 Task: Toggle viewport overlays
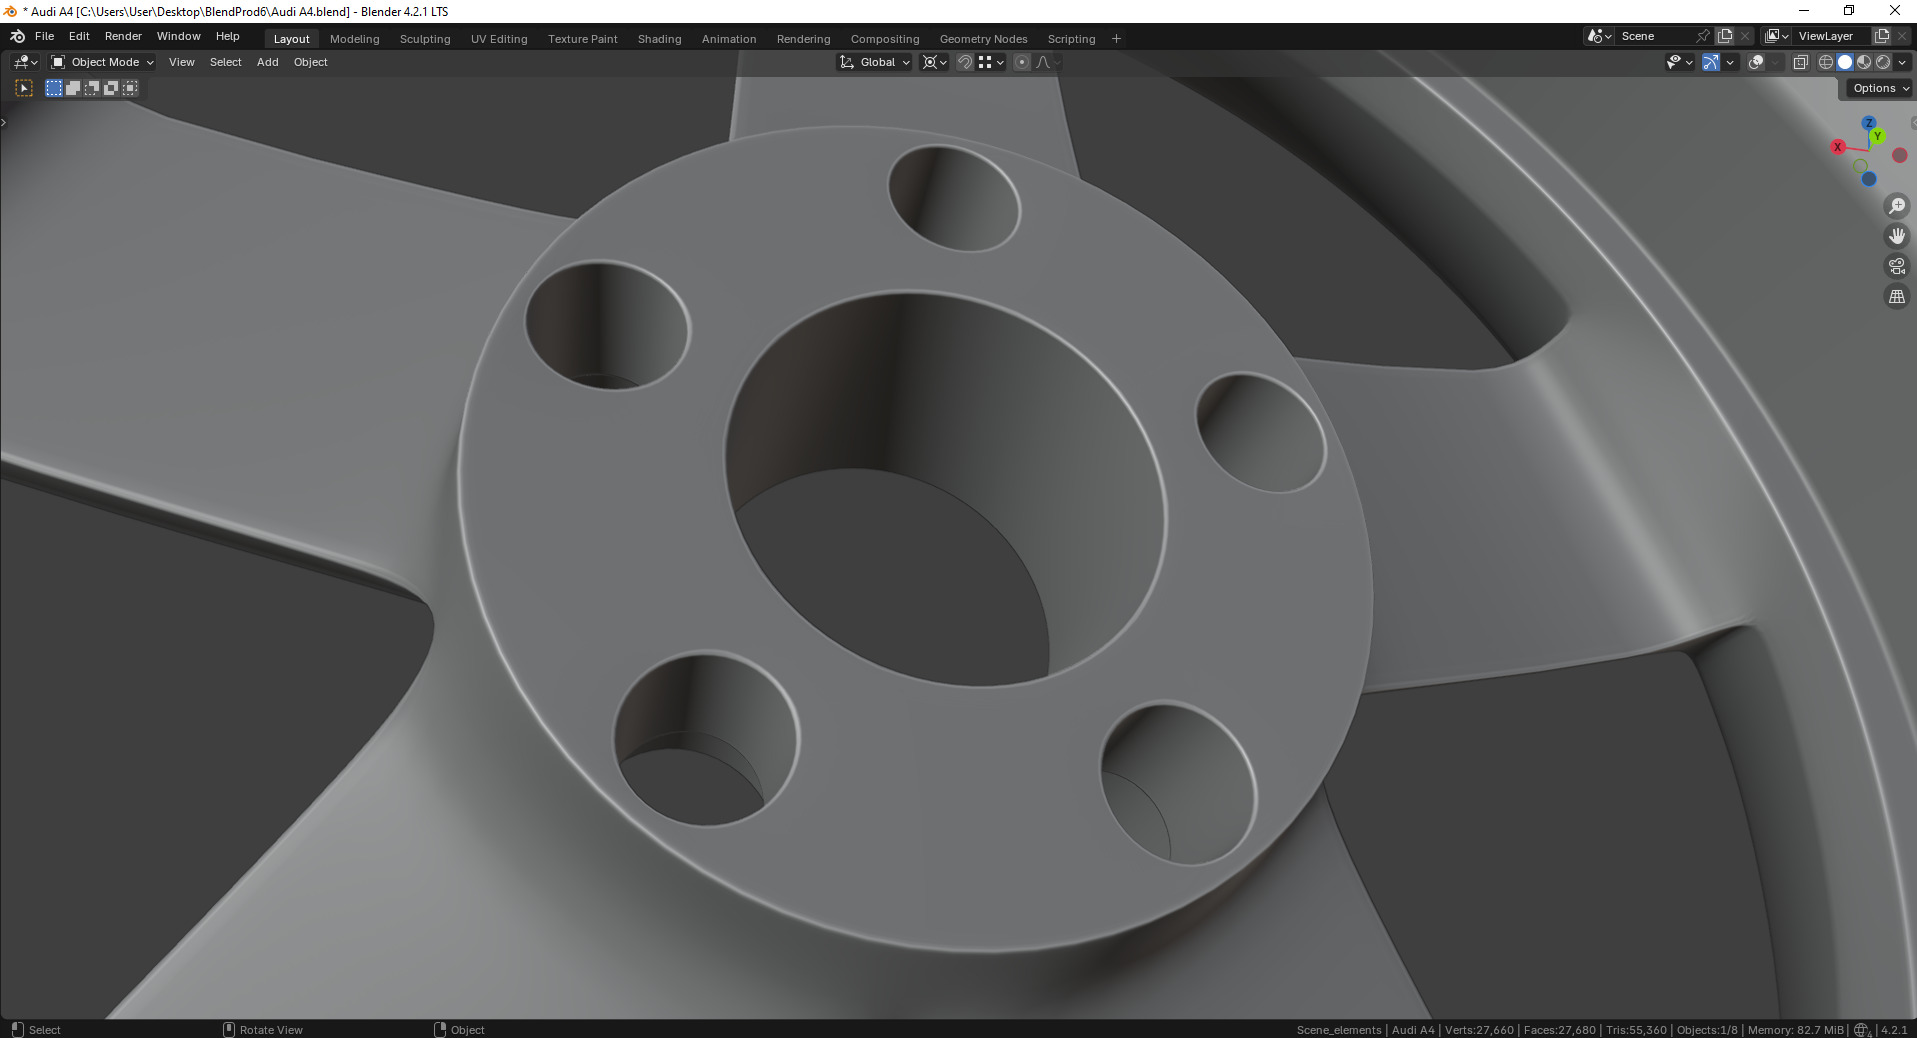1756,62
